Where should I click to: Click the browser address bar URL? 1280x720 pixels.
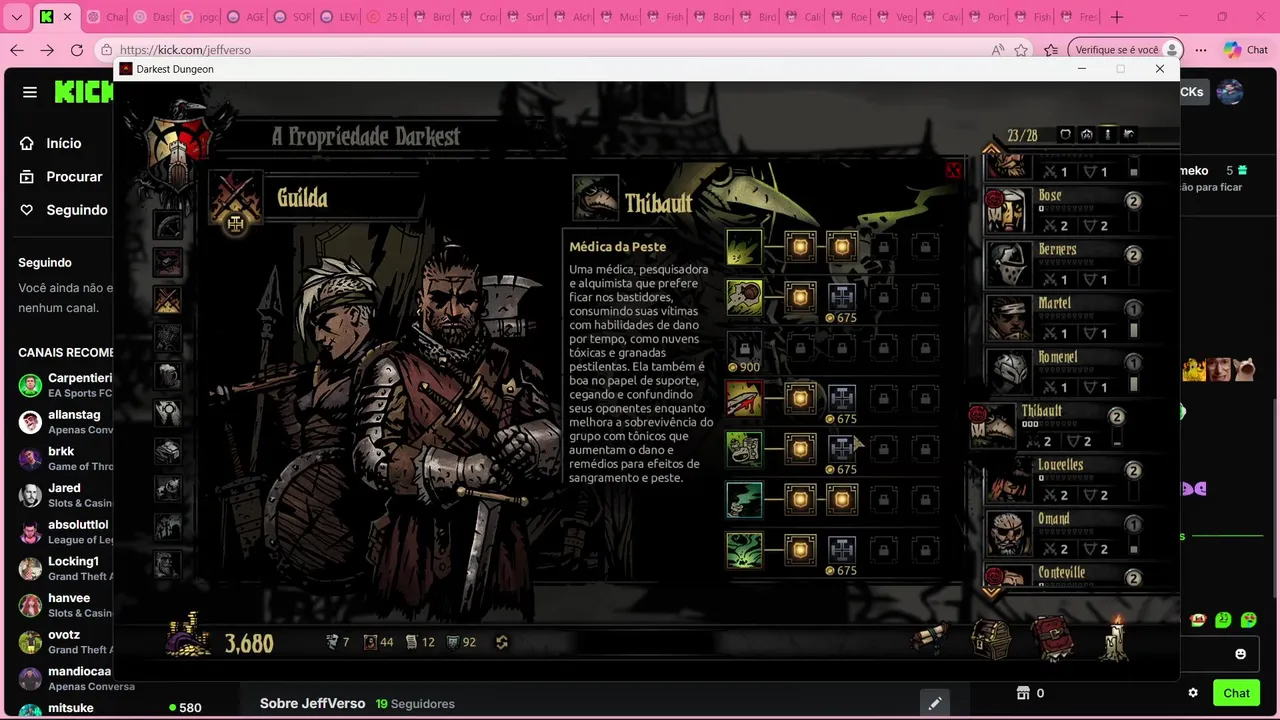[185, 50]
